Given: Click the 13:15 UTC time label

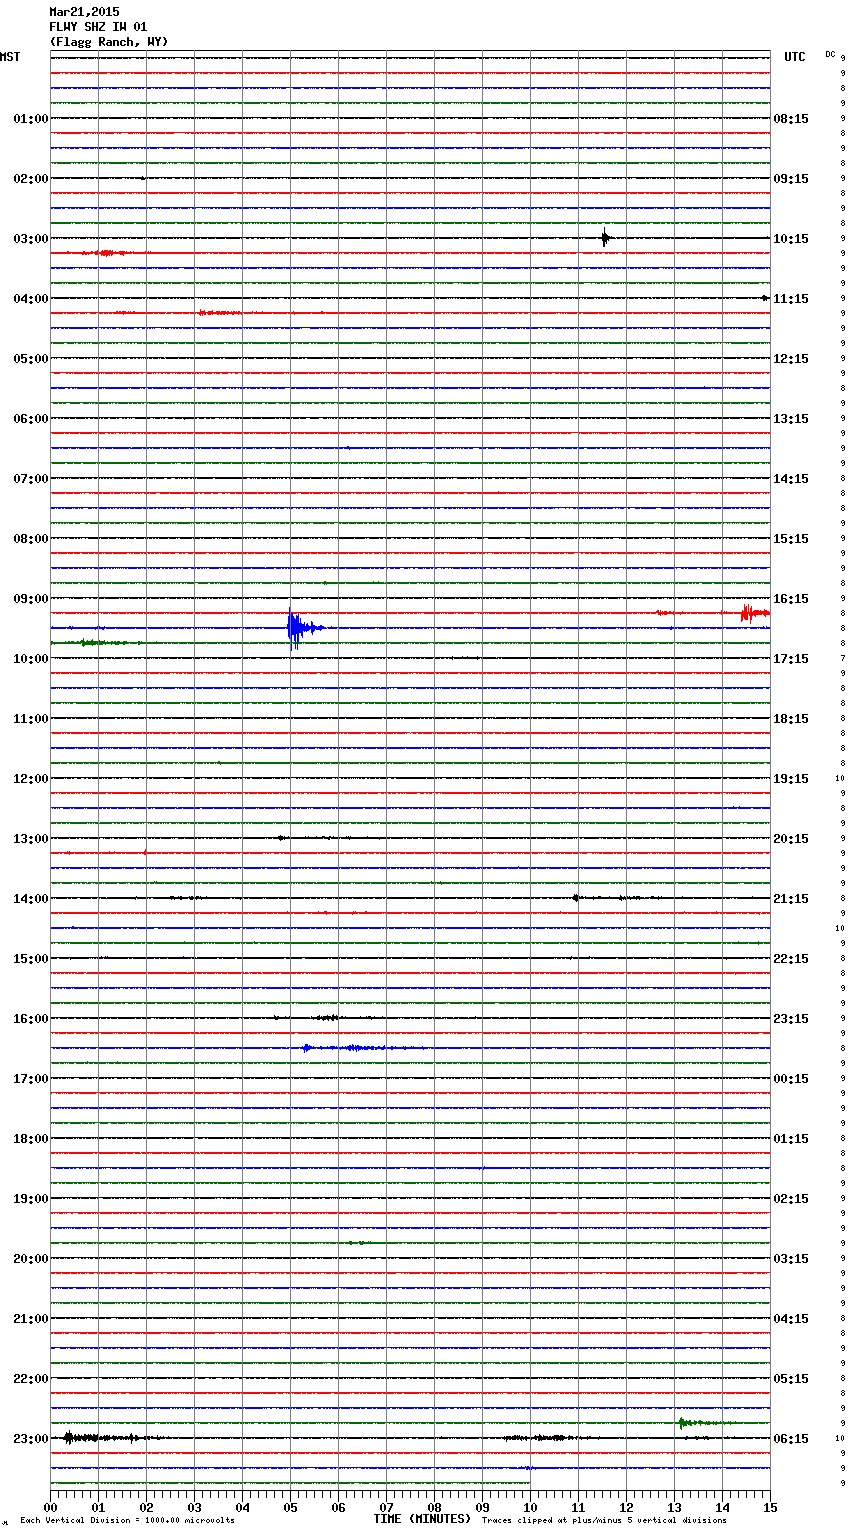Looking at the screenshot, I should [x=791, y=419].
